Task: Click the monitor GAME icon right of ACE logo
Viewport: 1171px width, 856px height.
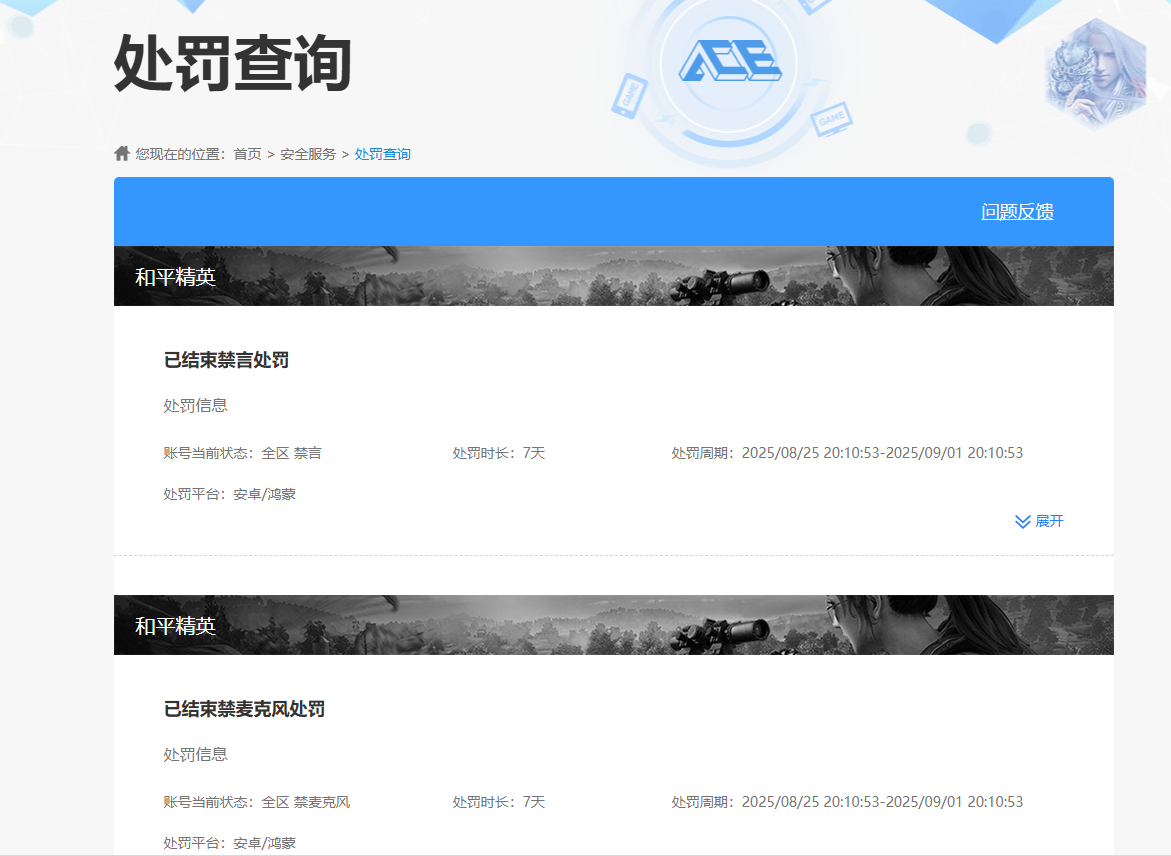Action: (831, 118)
